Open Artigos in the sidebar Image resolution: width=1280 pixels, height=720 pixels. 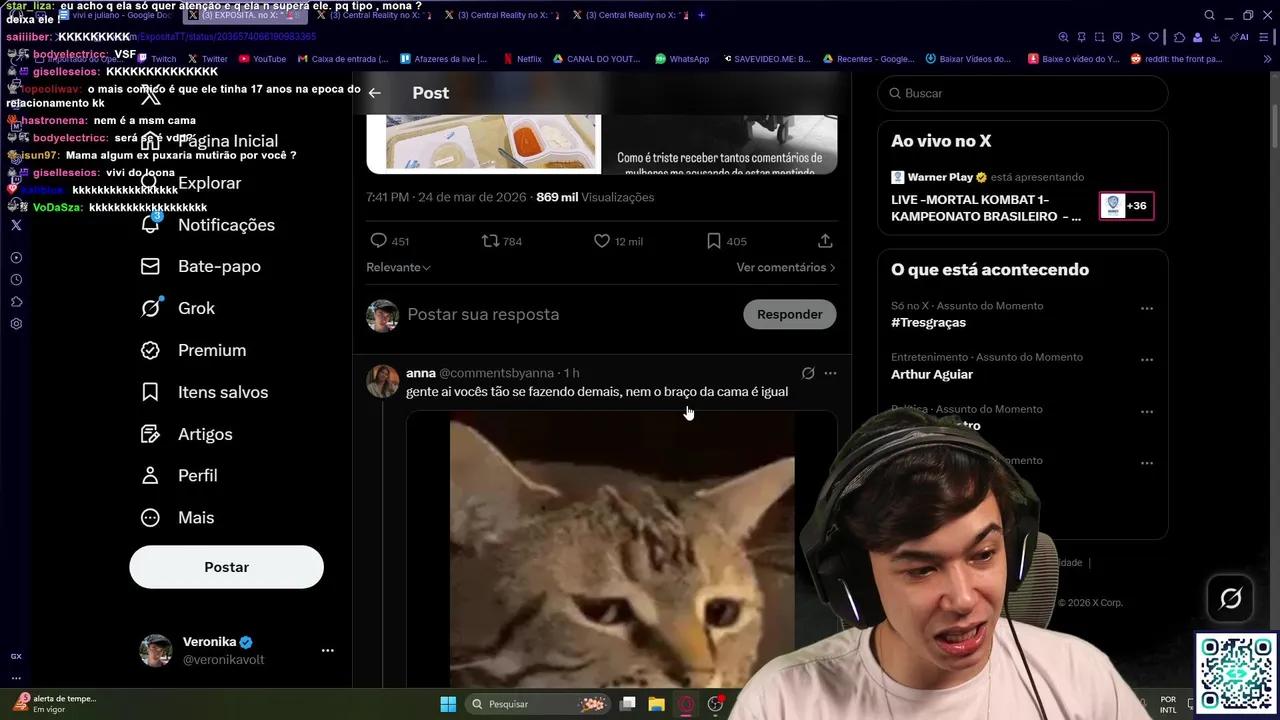click(186, 434)
